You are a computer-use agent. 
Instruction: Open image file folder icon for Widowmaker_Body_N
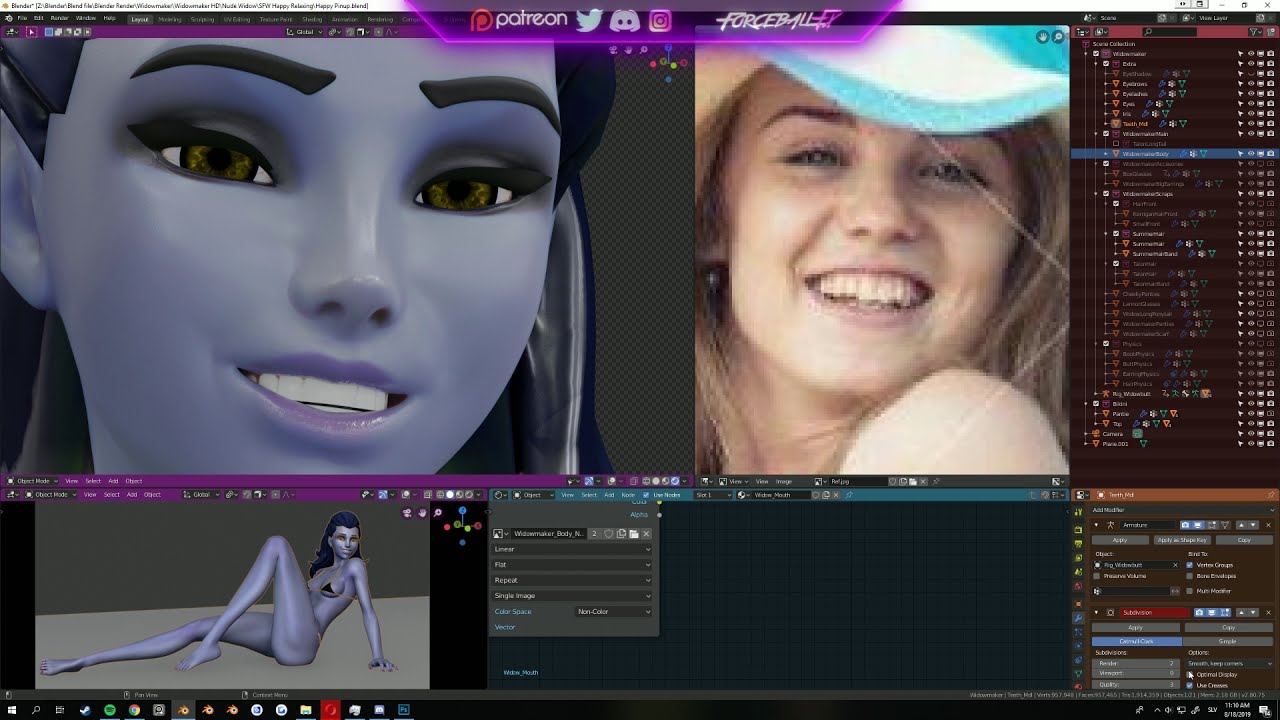pos(634,534)
